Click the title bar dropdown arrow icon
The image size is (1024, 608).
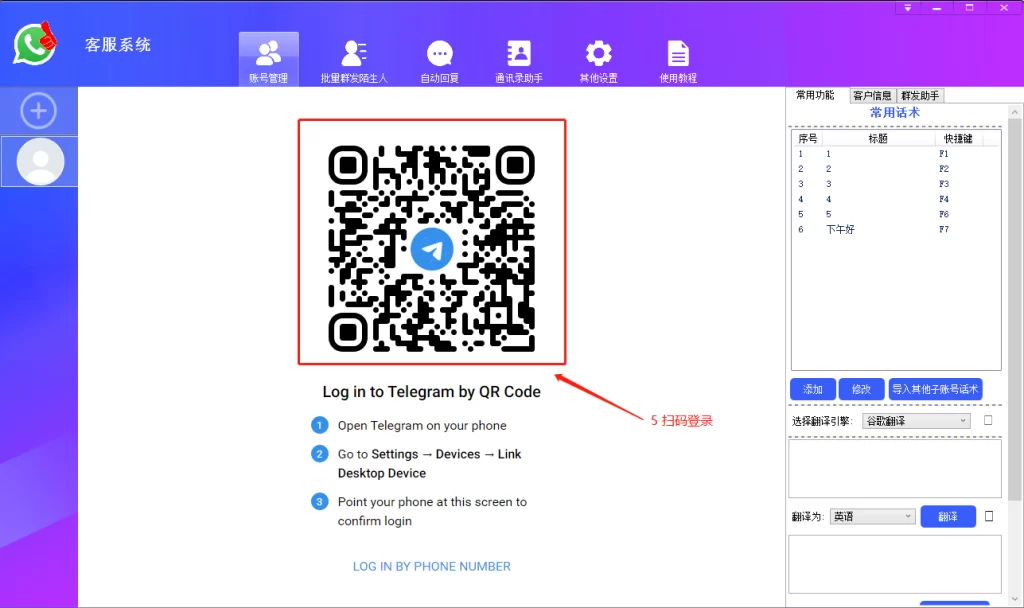coord(908,8)
